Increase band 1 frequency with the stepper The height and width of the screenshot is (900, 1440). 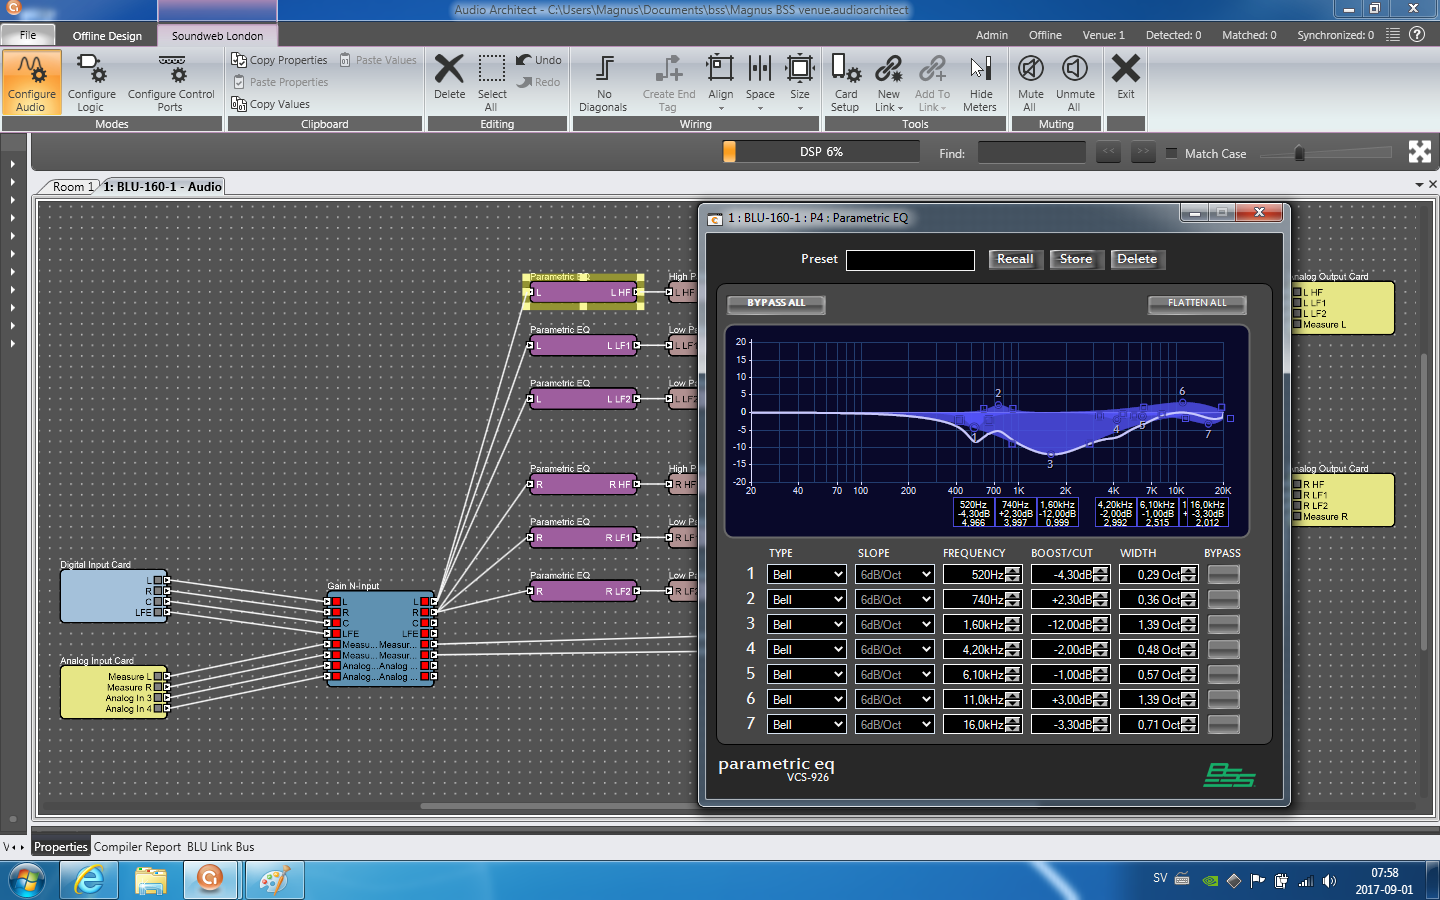click(1013, 570)
